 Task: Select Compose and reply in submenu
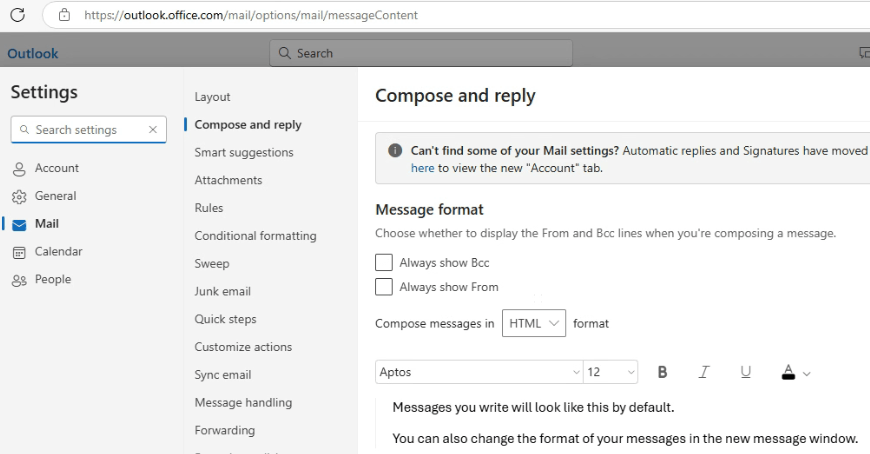point(247,124)
